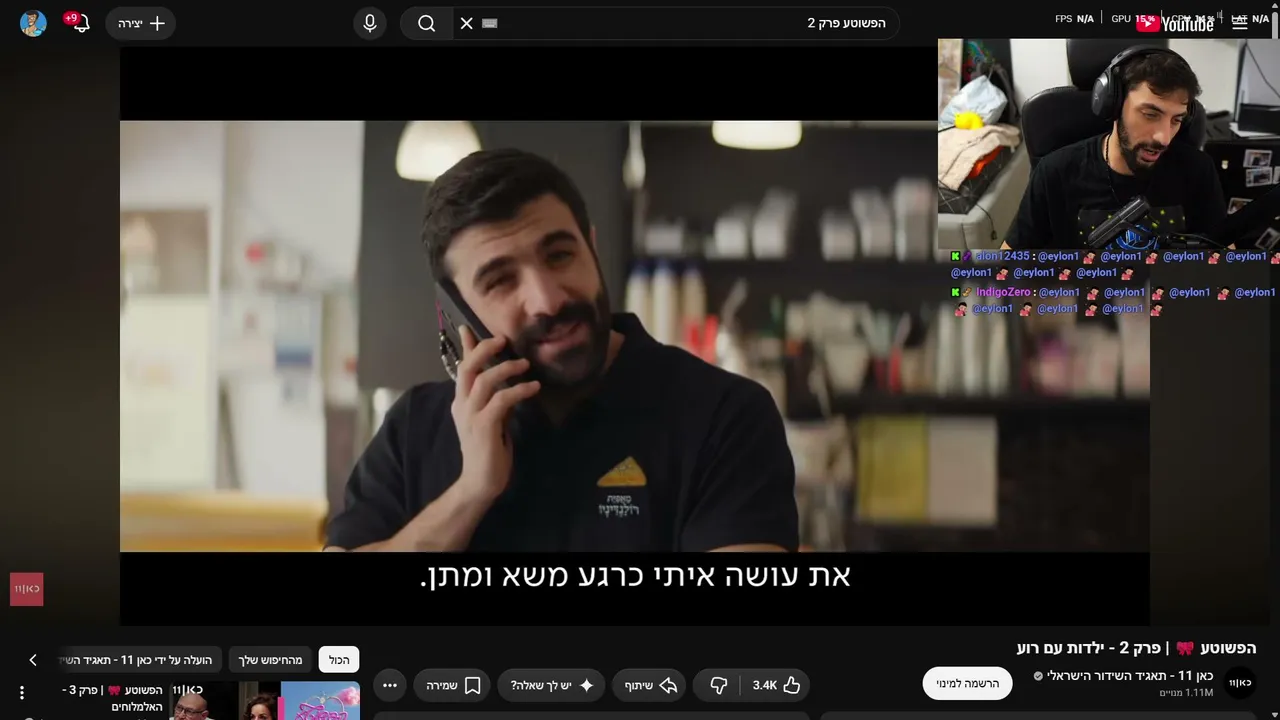Show more filter chips with chevron arrow
This screenshot has height=720, width=1280.
point(33,660)
